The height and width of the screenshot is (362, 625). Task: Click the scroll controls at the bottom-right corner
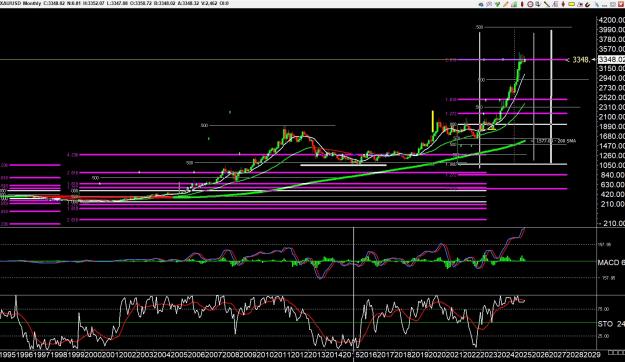point(616,353)
